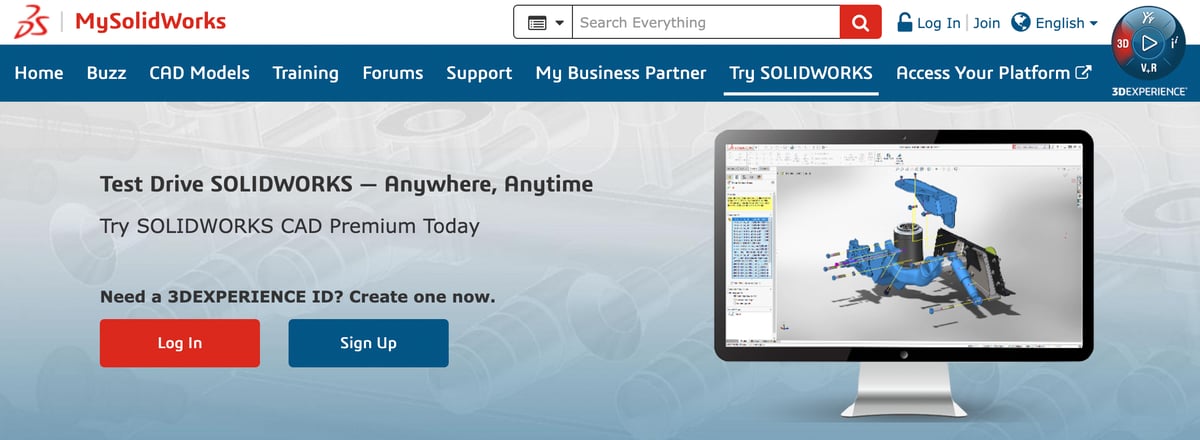Click 'Need a 3DEXPERIENCE ID? Create one now.' text
The image size is (1200, 440).
click(x=298, y=297)
